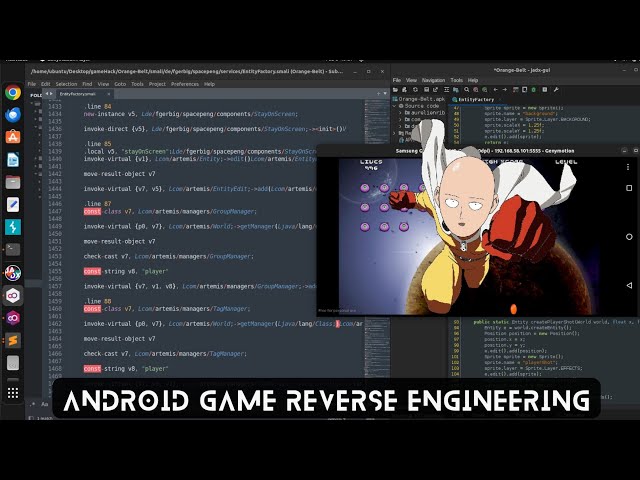The image size is (640, 480).
Task: Open Sublime Project menu
Action: pyautogui.click(x=157, y=84)
